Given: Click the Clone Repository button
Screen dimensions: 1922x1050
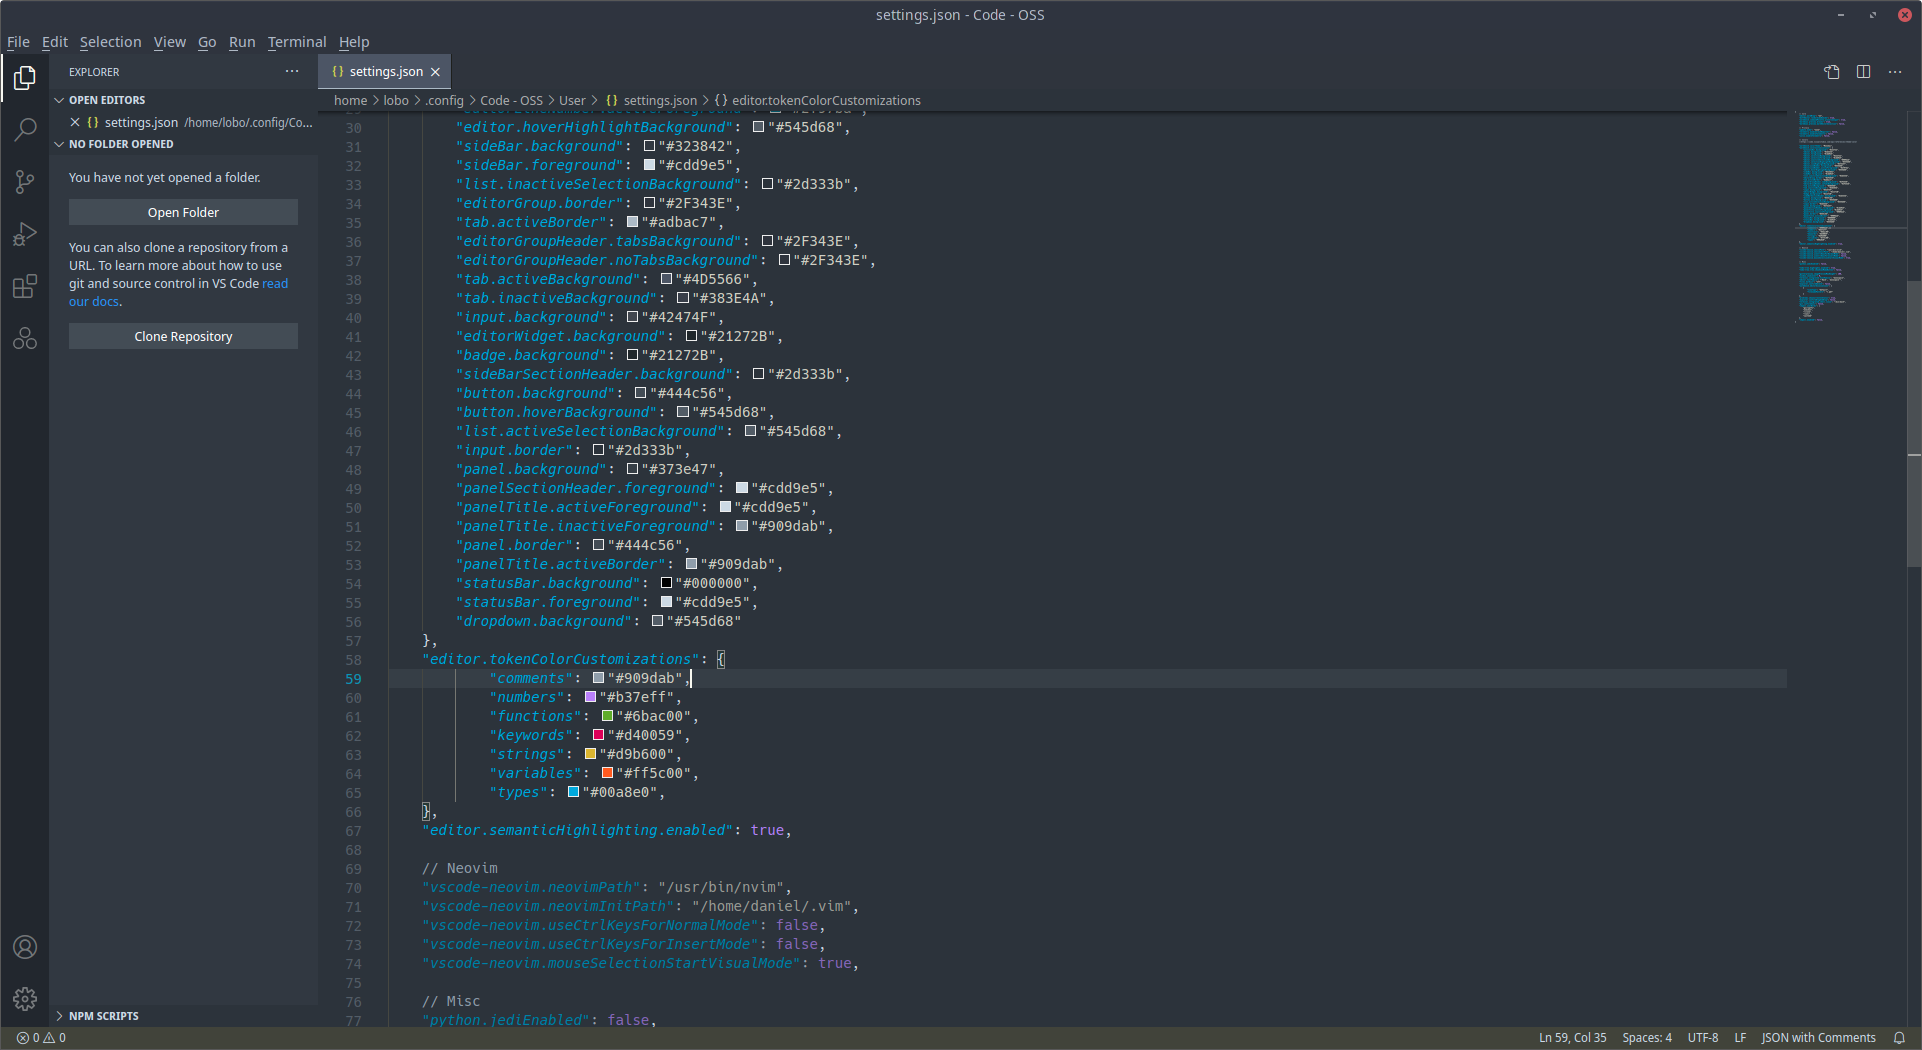Looking at the screenshot, I should click(183, 336).
